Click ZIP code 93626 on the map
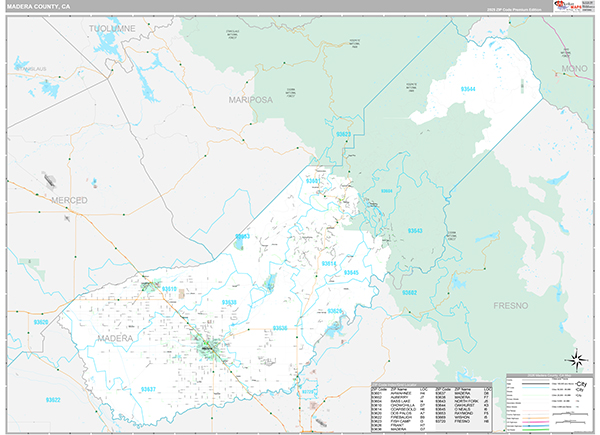Viewport: 600px width, 435px height. [334, 311]
